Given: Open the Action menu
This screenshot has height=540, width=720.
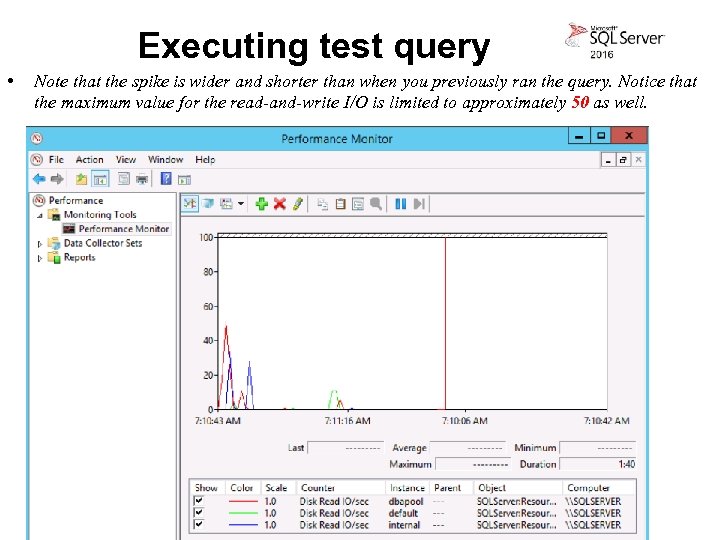Looking at the screenshot, I should tap(90, 160).
